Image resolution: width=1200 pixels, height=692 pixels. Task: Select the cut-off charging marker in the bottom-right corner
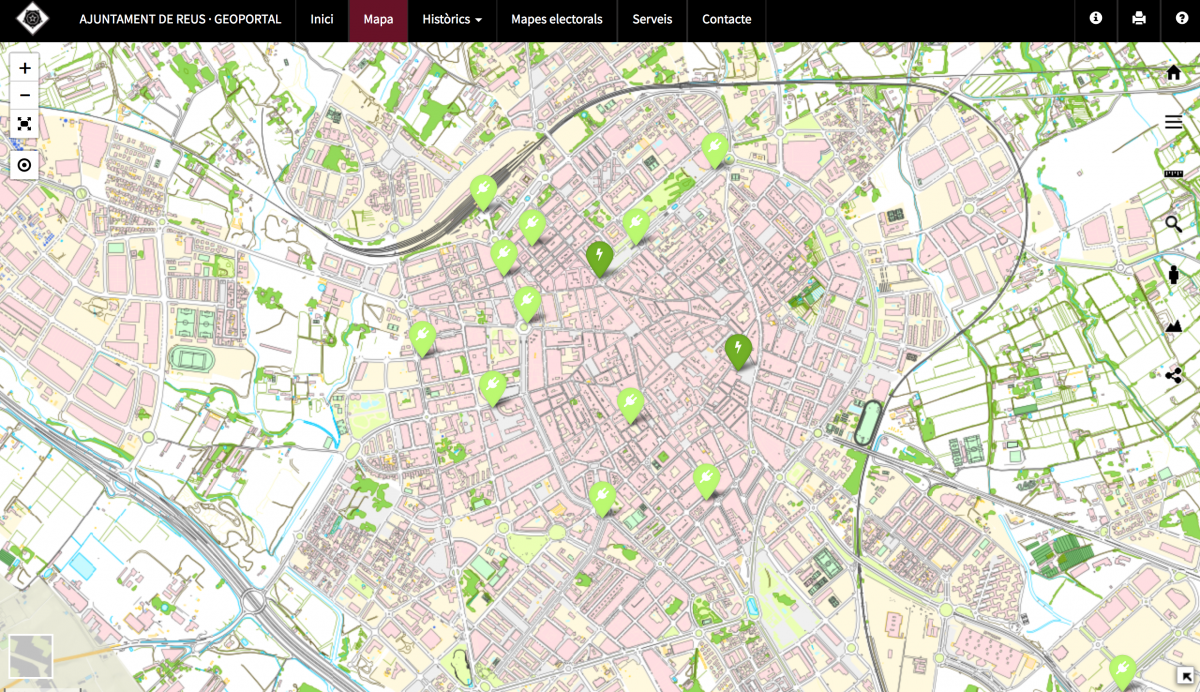[1123, 671]
